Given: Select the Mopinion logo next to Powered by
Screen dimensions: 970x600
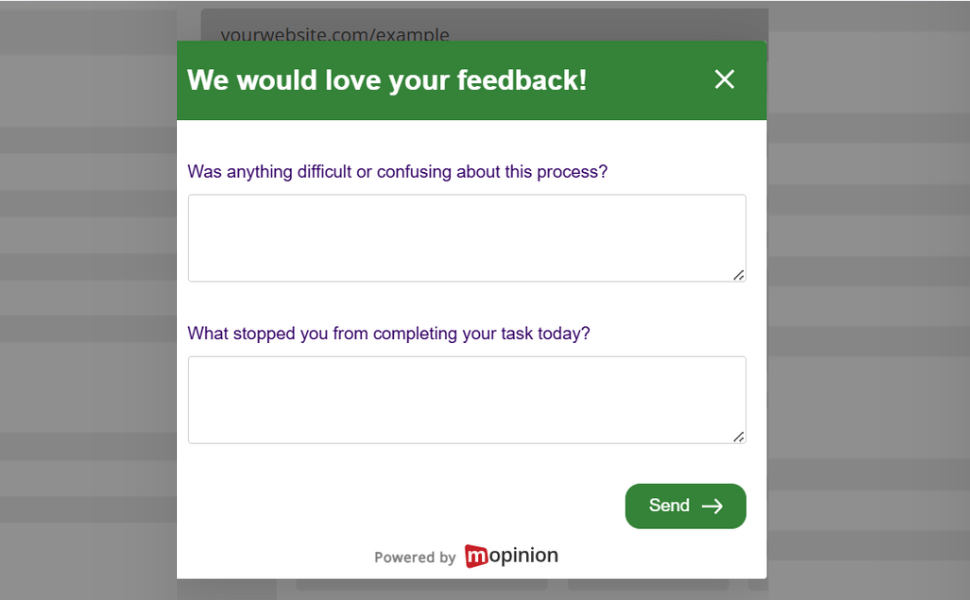Looking at the screenshot, I should [x=510, y=556].
